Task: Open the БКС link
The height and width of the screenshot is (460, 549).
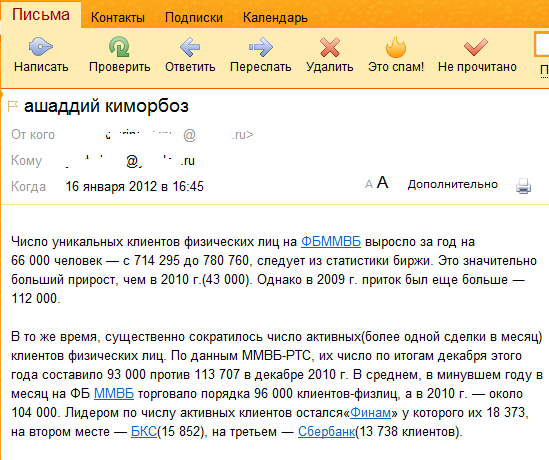Action: pyautogui.click(x=144, y=432)
